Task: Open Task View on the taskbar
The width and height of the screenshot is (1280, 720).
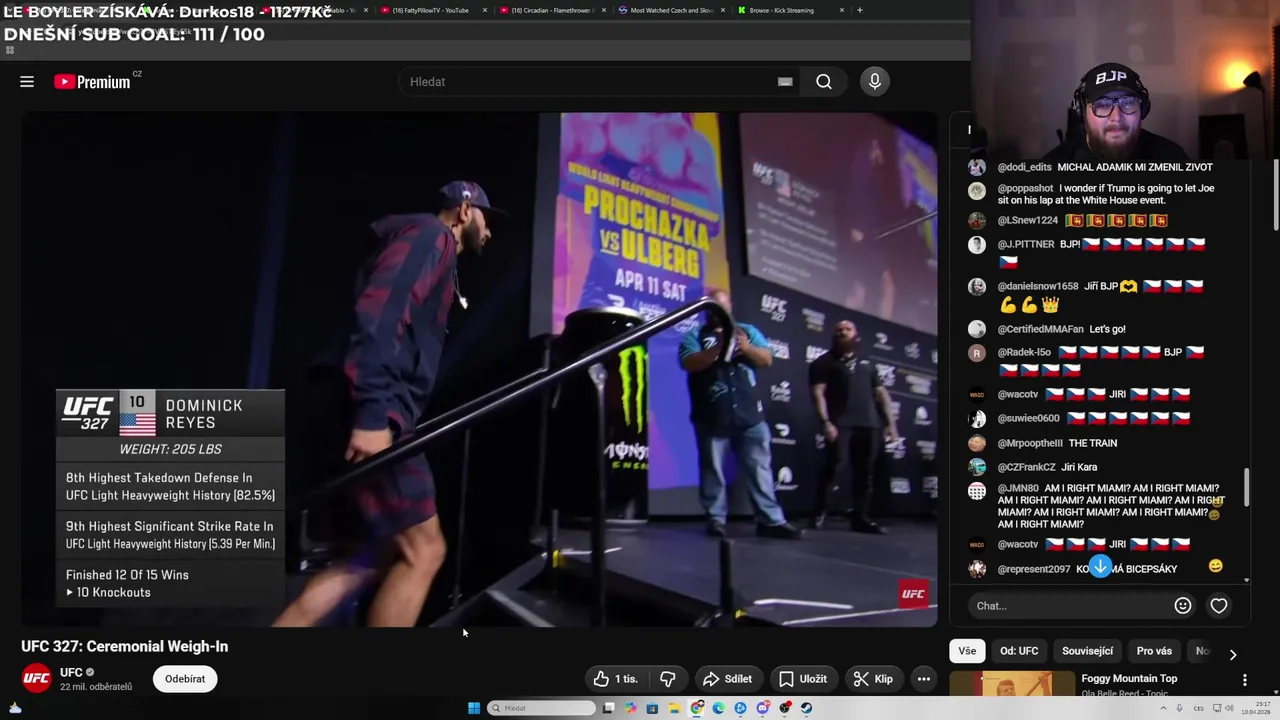Action: coord(608,708)
